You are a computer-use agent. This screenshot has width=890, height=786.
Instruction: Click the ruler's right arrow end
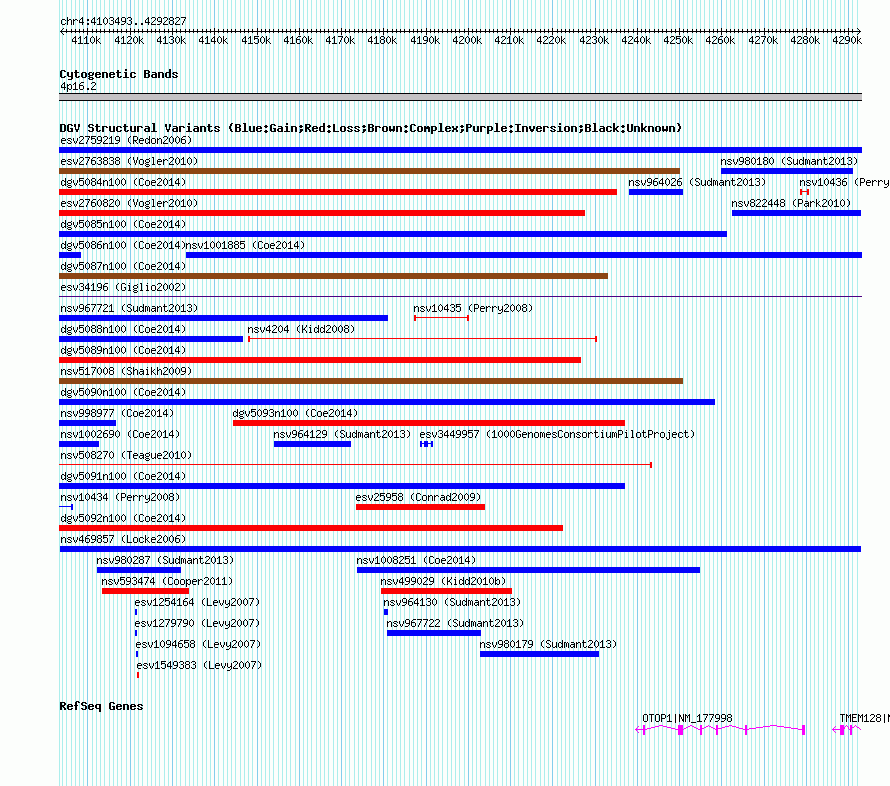[859, 31]
